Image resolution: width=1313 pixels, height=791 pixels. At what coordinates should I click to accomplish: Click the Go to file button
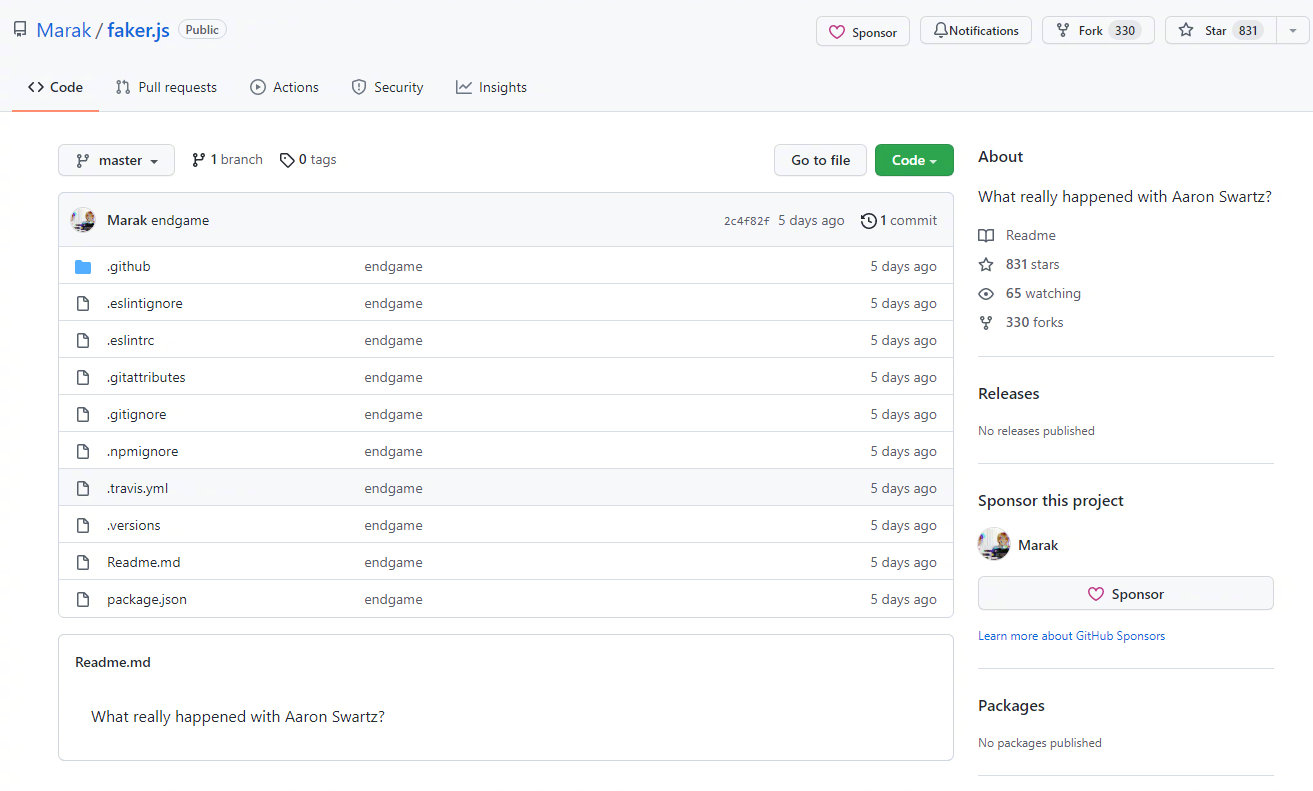pyautogui.click(x=820, y=160)
